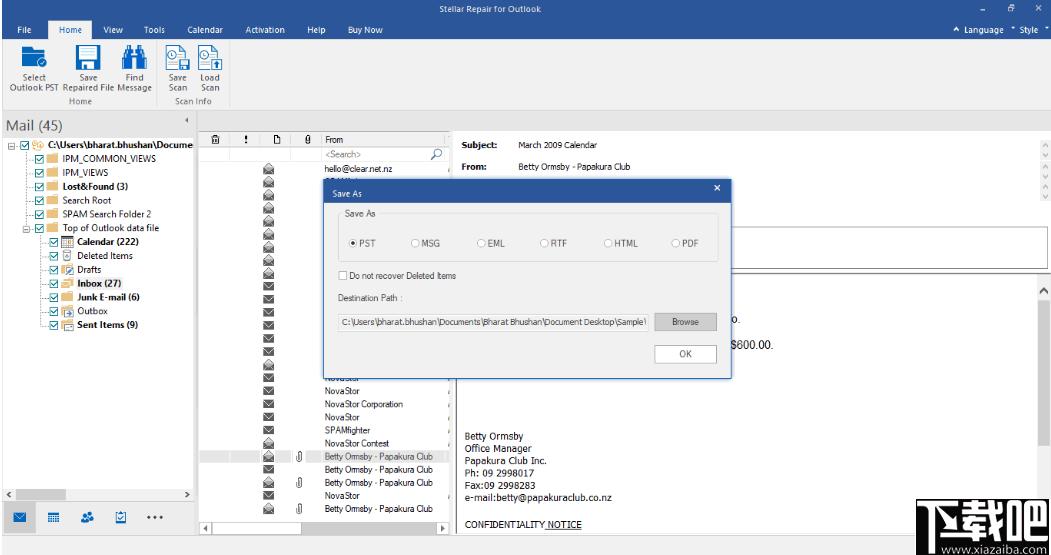Screen dimensions: 1051x555
Task: Click Buy Now tab
Action: click(x=365, y=29)
